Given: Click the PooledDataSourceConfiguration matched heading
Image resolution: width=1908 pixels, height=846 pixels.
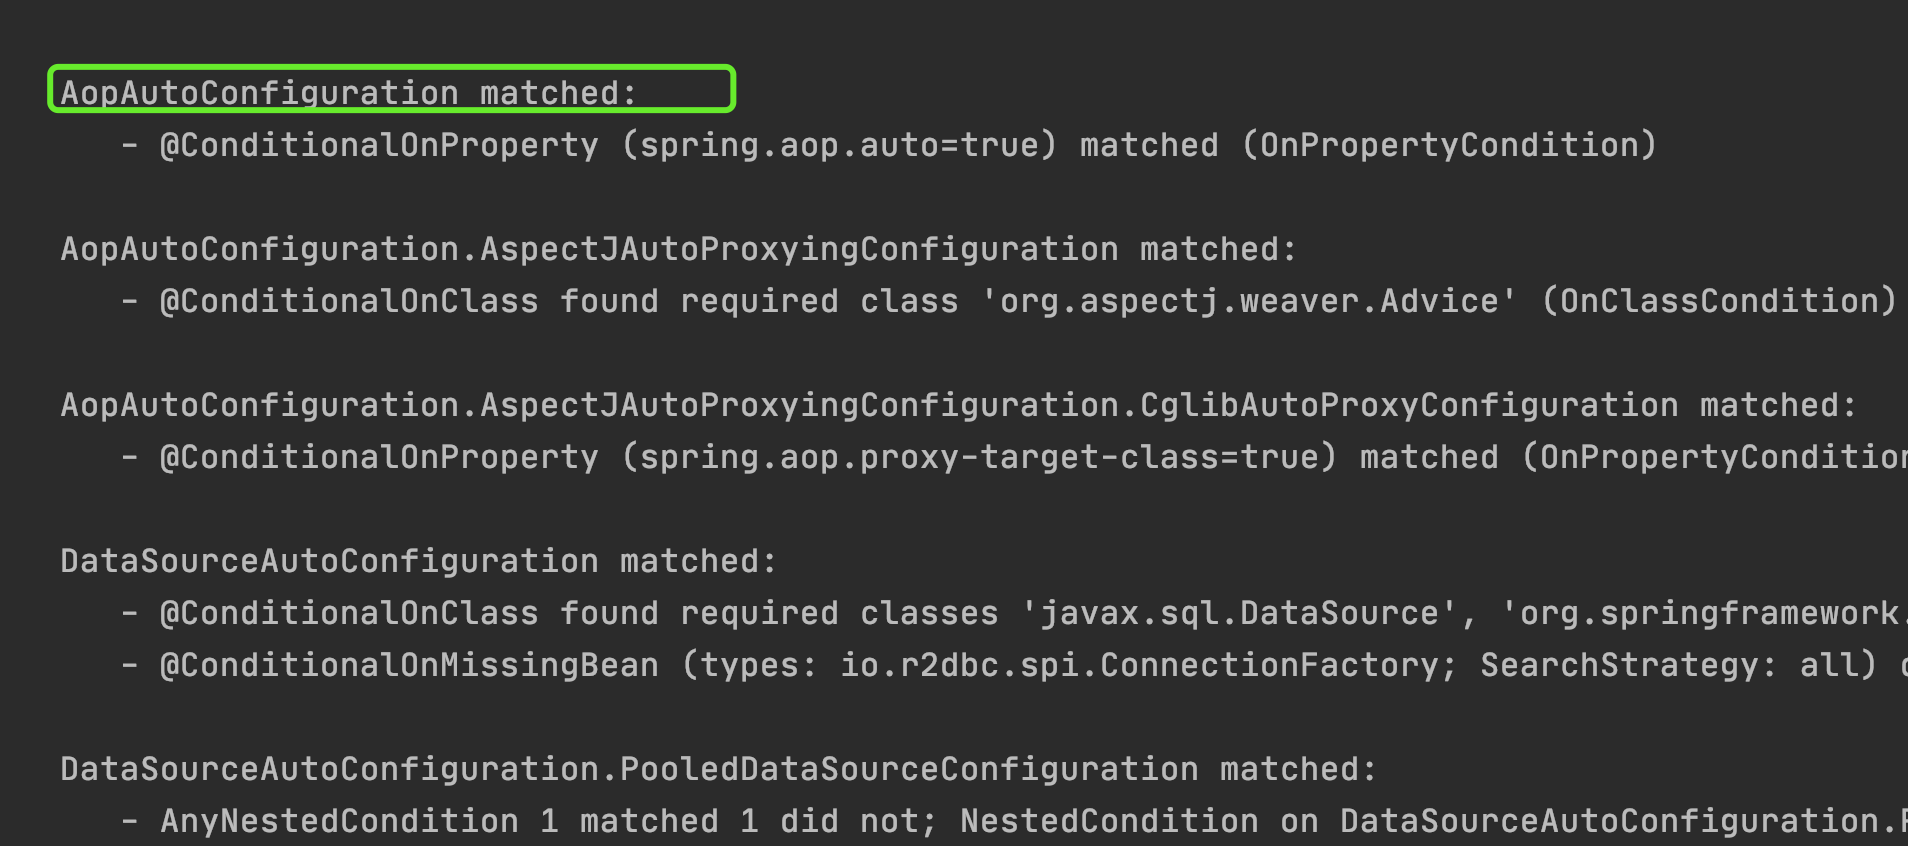Looking at the screenshot, I should (719, 769).
